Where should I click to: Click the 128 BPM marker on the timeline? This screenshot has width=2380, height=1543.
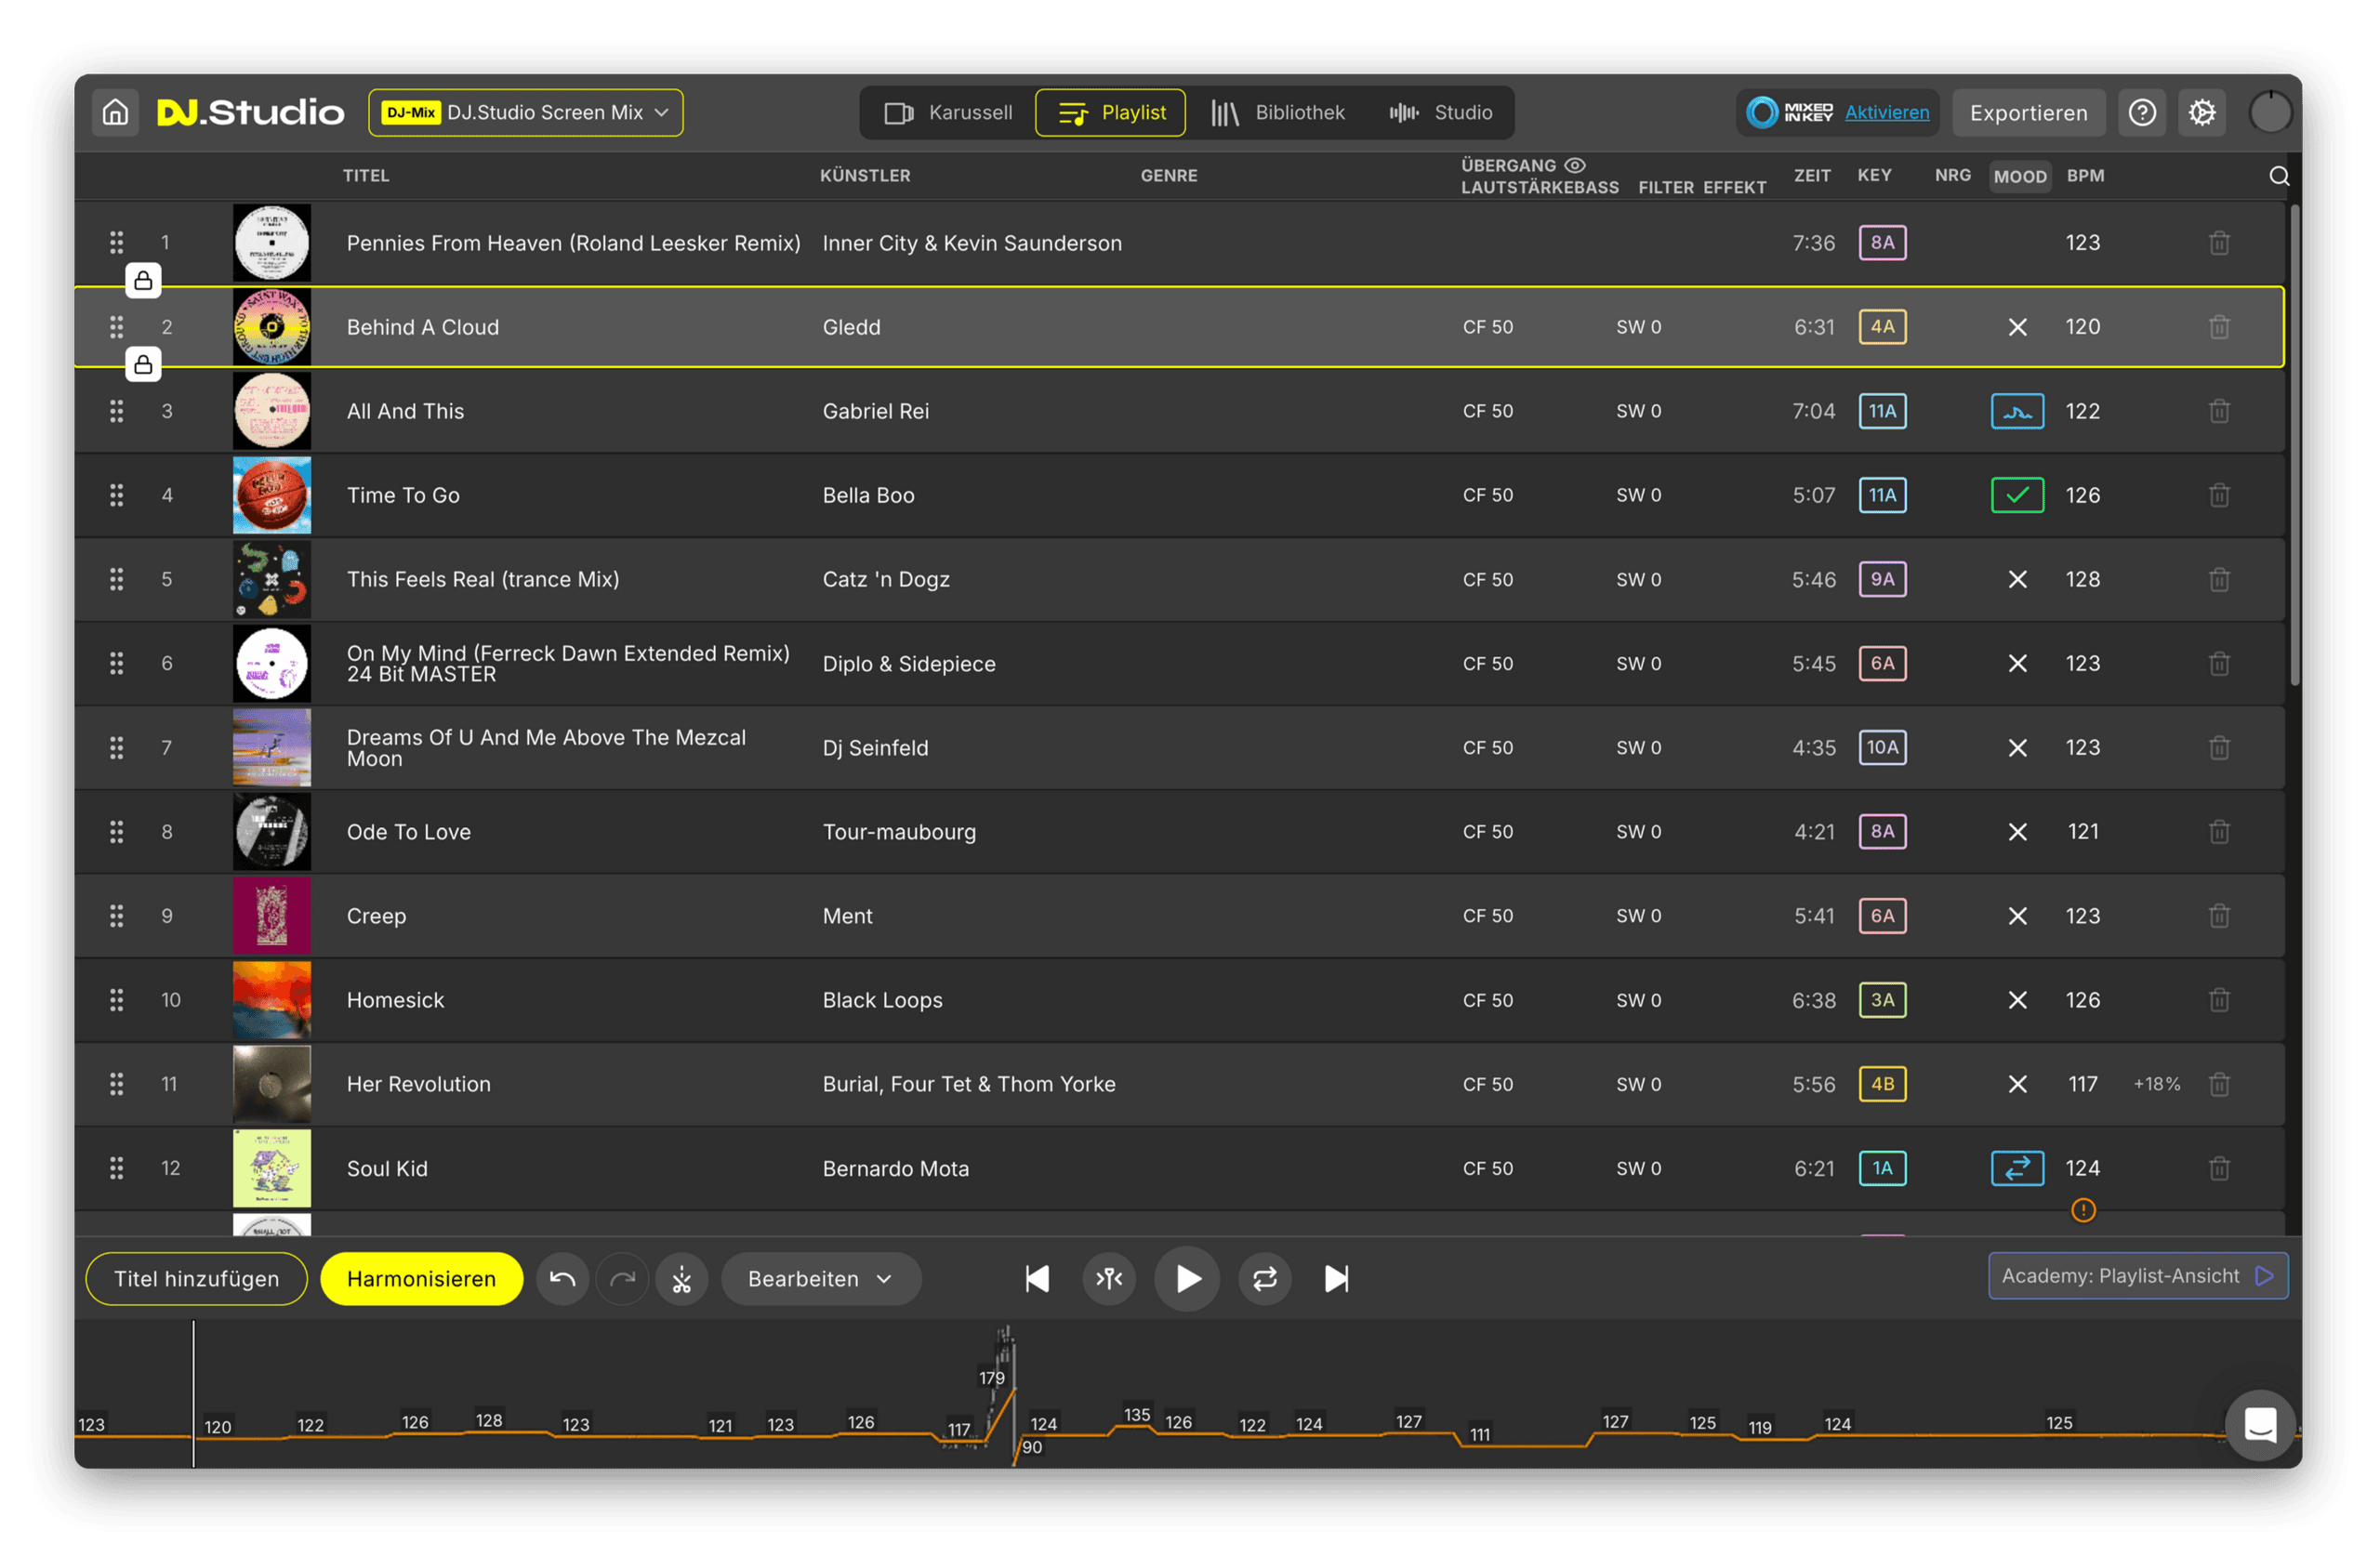pyautogui.click(x=489, y=1419)
